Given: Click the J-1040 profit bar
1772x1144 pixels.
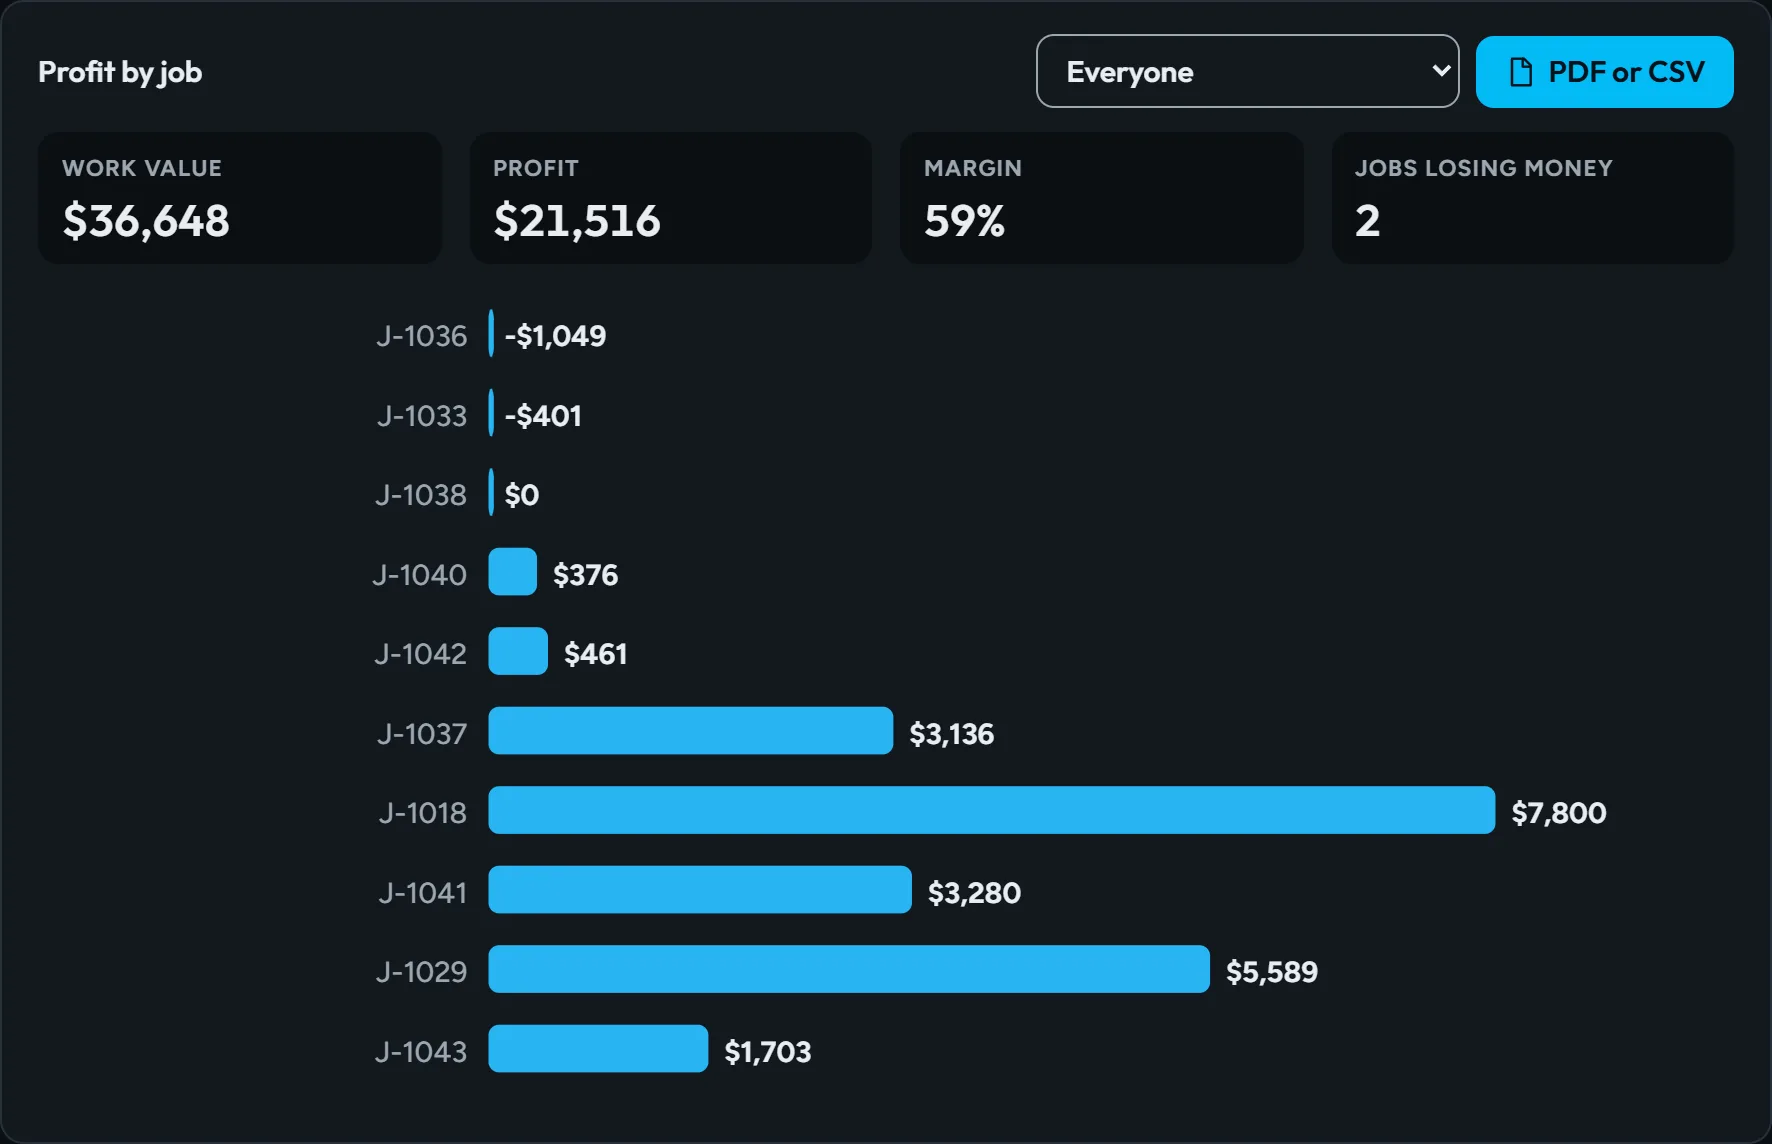Looking at the screenshot, I should 512,572.
